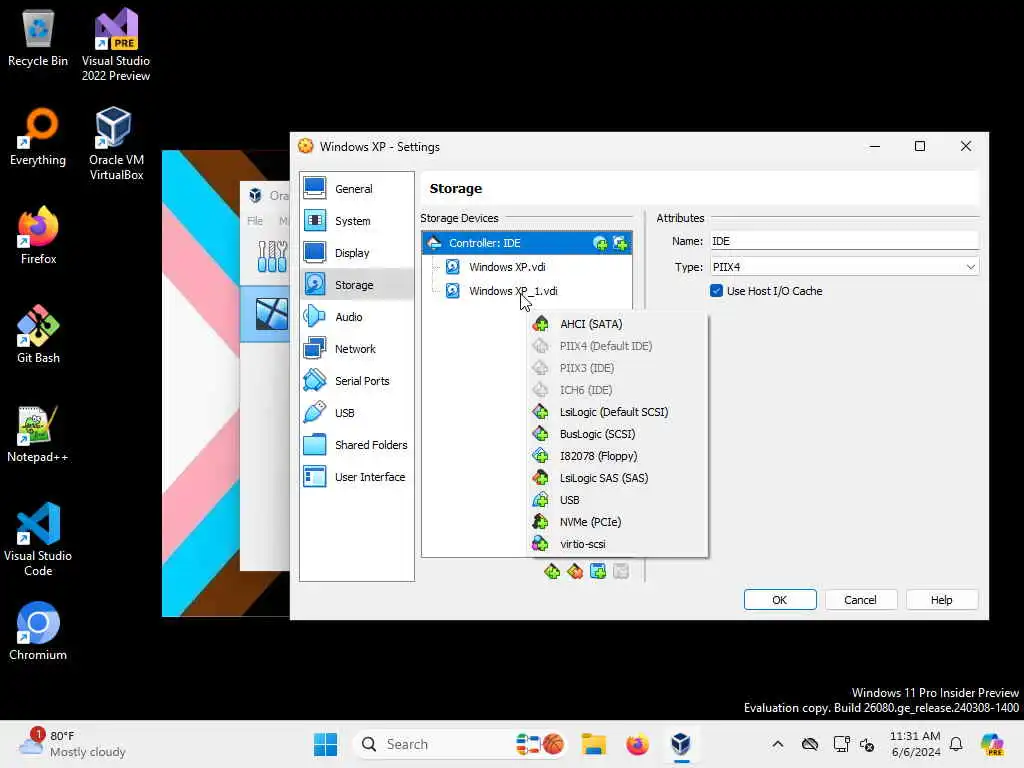Open the System settings category
1024x768 pixels.
[x=357, y=221]
